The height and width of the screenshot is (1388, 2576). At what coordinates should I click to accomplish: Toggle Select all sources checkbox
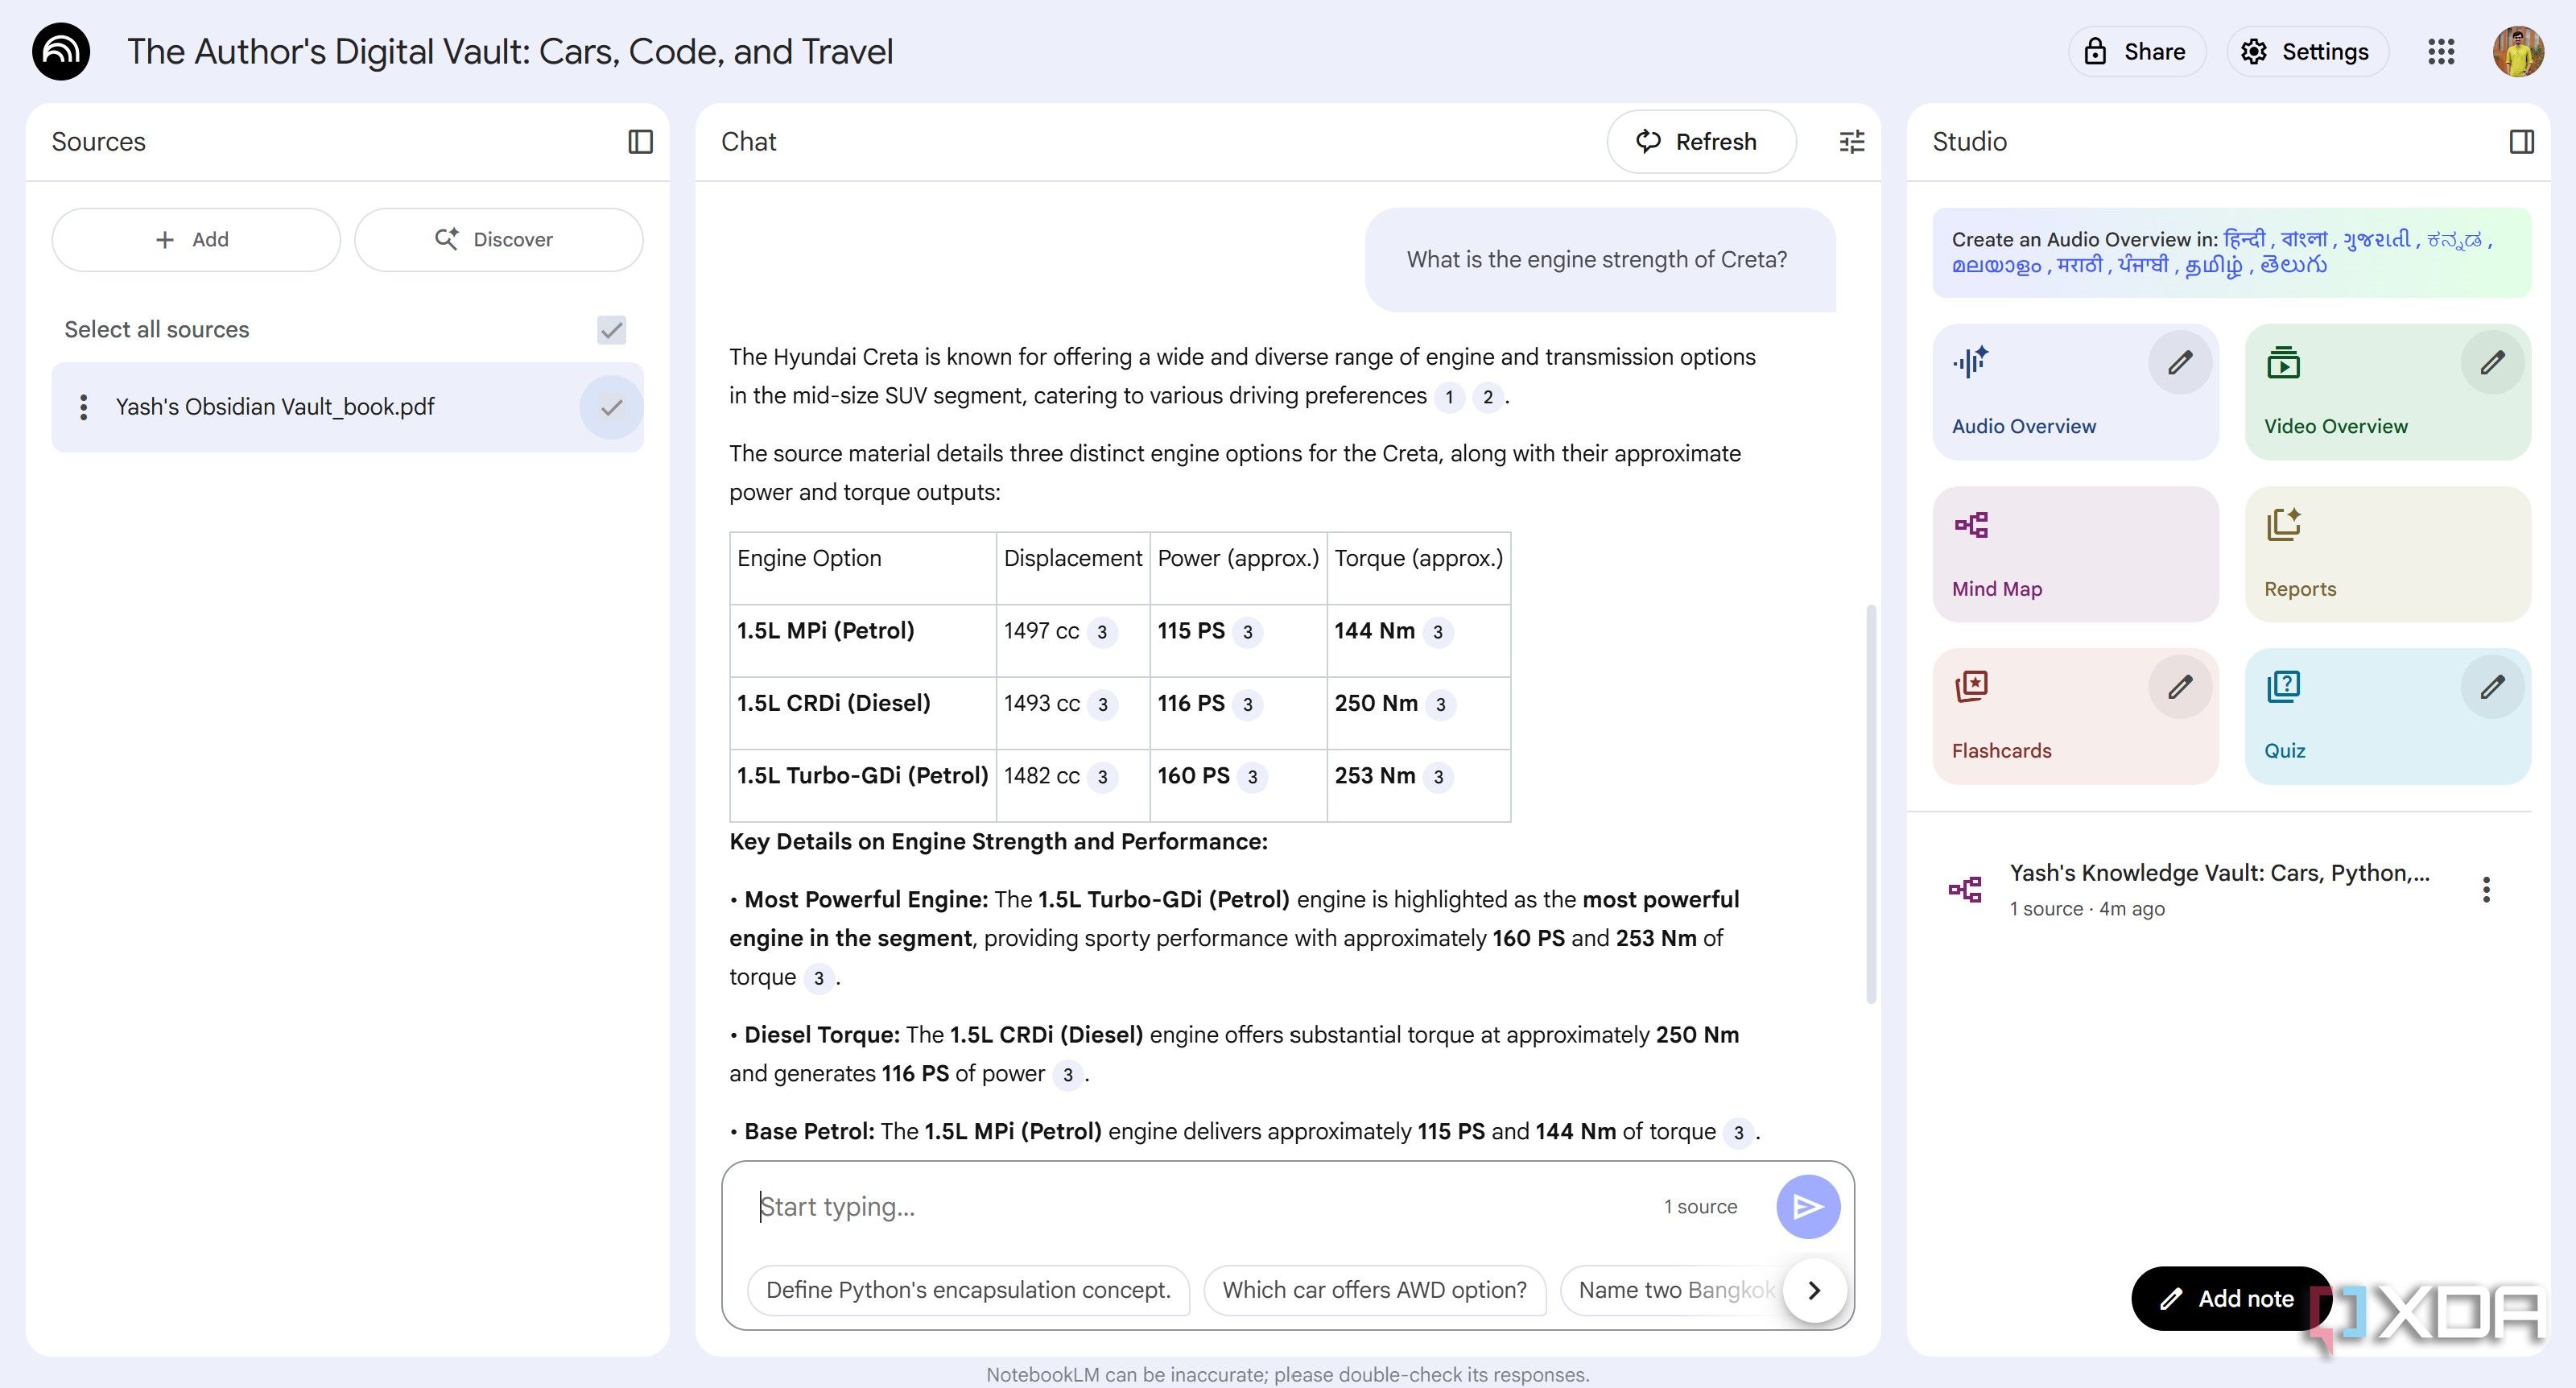click(611, 330)
